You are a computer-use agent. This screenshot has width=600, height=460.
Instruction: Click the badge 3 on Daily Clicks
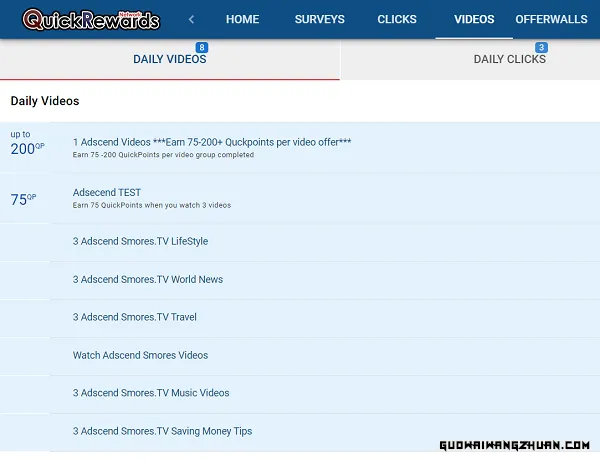[541, 47]
